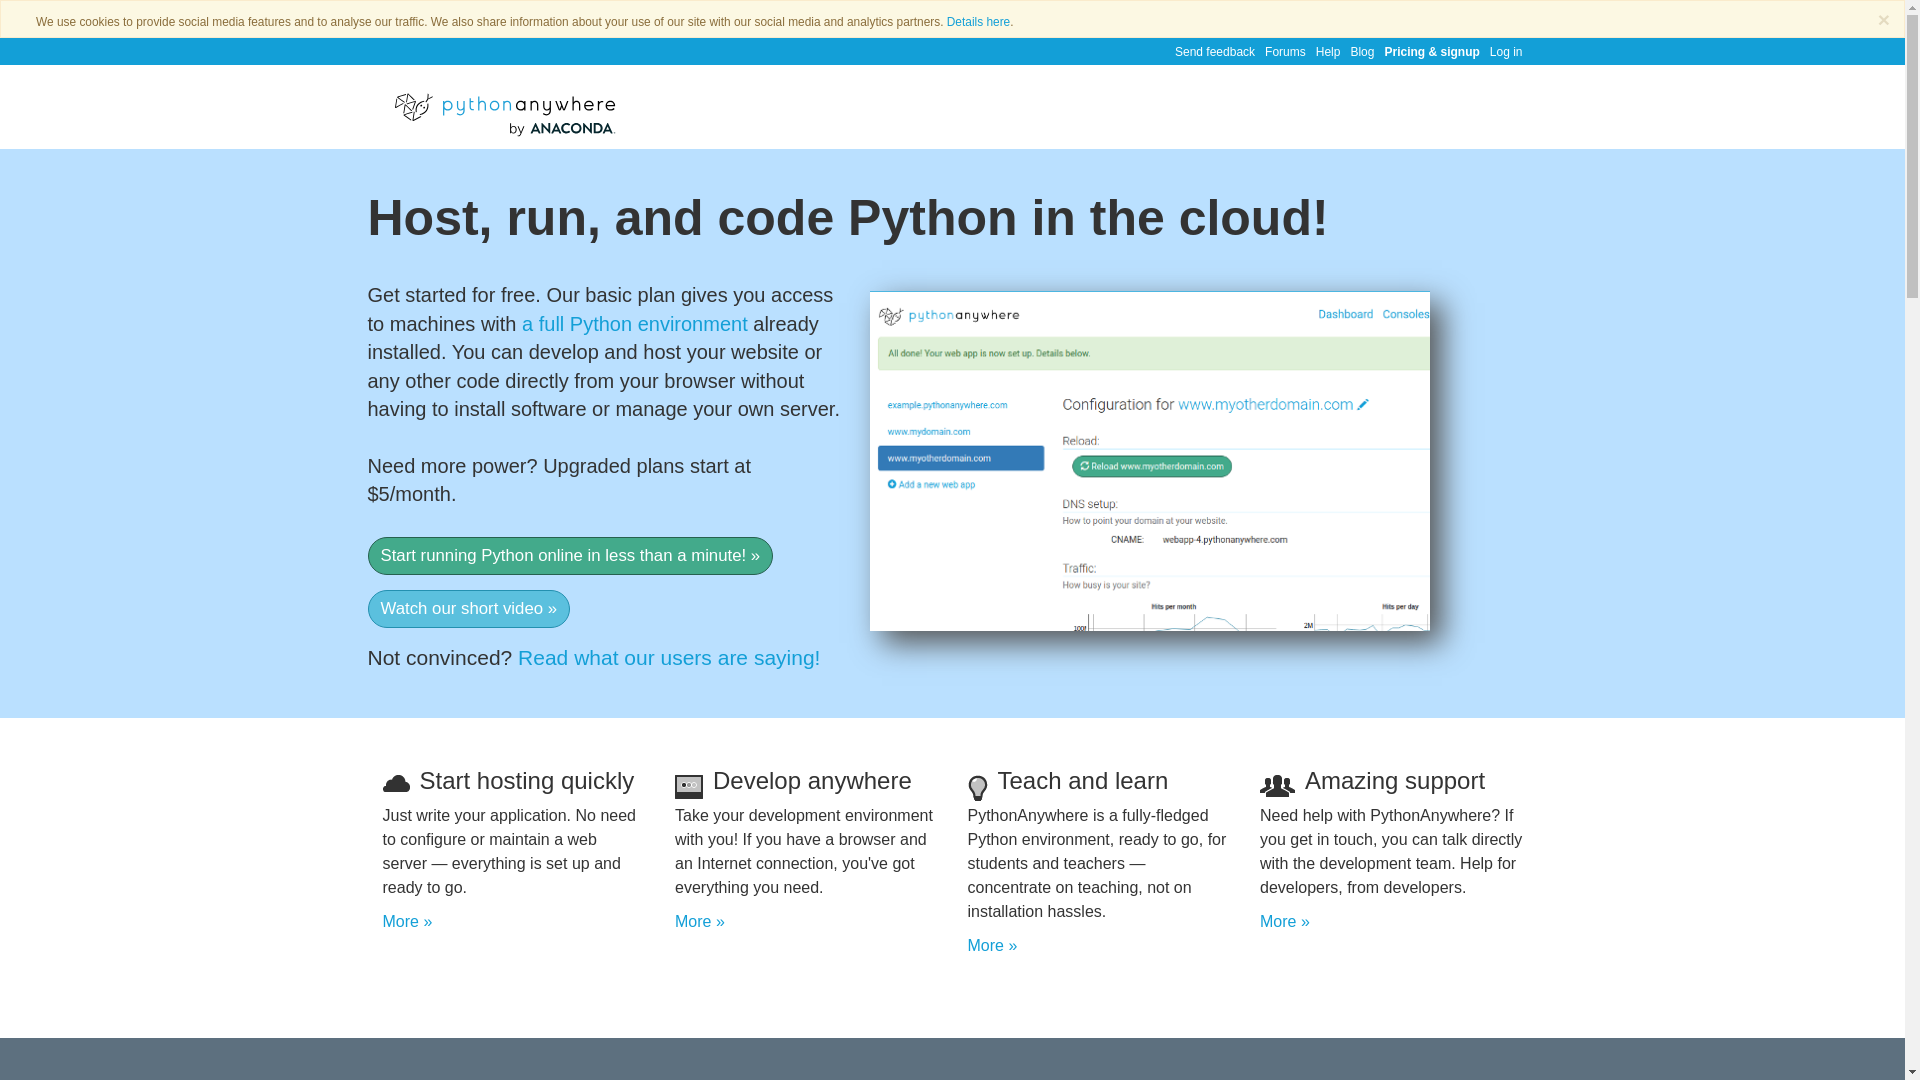Viewport: 1920px width, 1080px height.
Task: Click Log in at top right
Action: (x=1505, y=52)
